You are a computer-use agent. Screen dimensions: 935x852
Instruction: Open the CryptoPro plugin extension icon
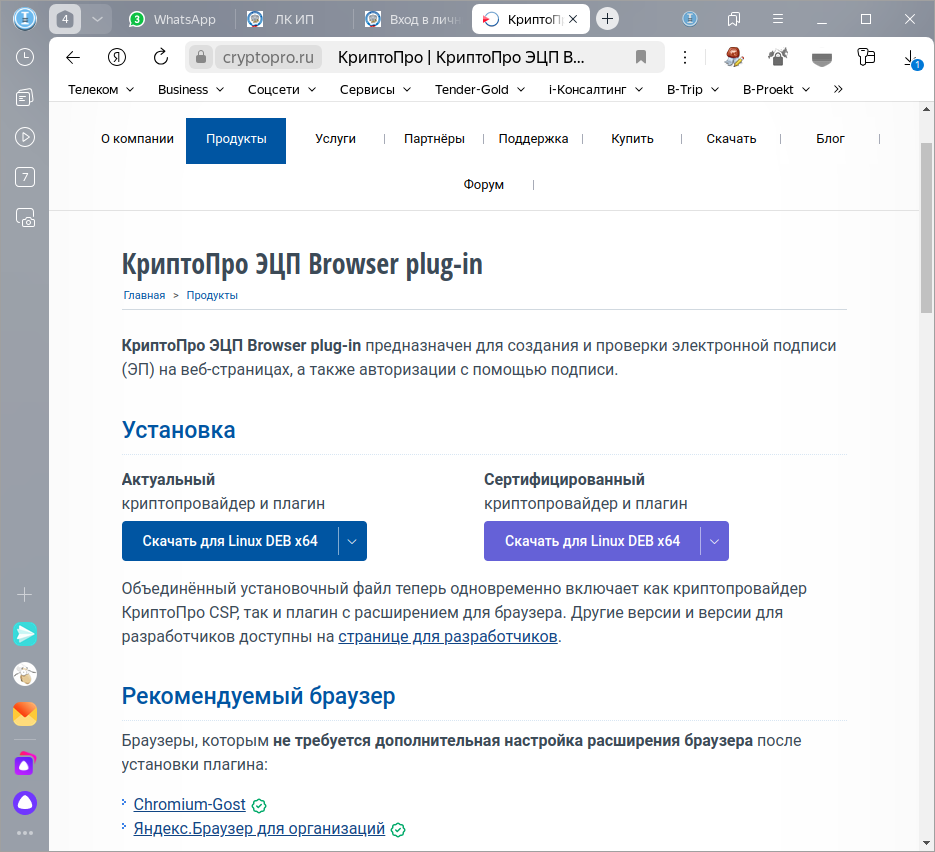click(x=778, y=57)
